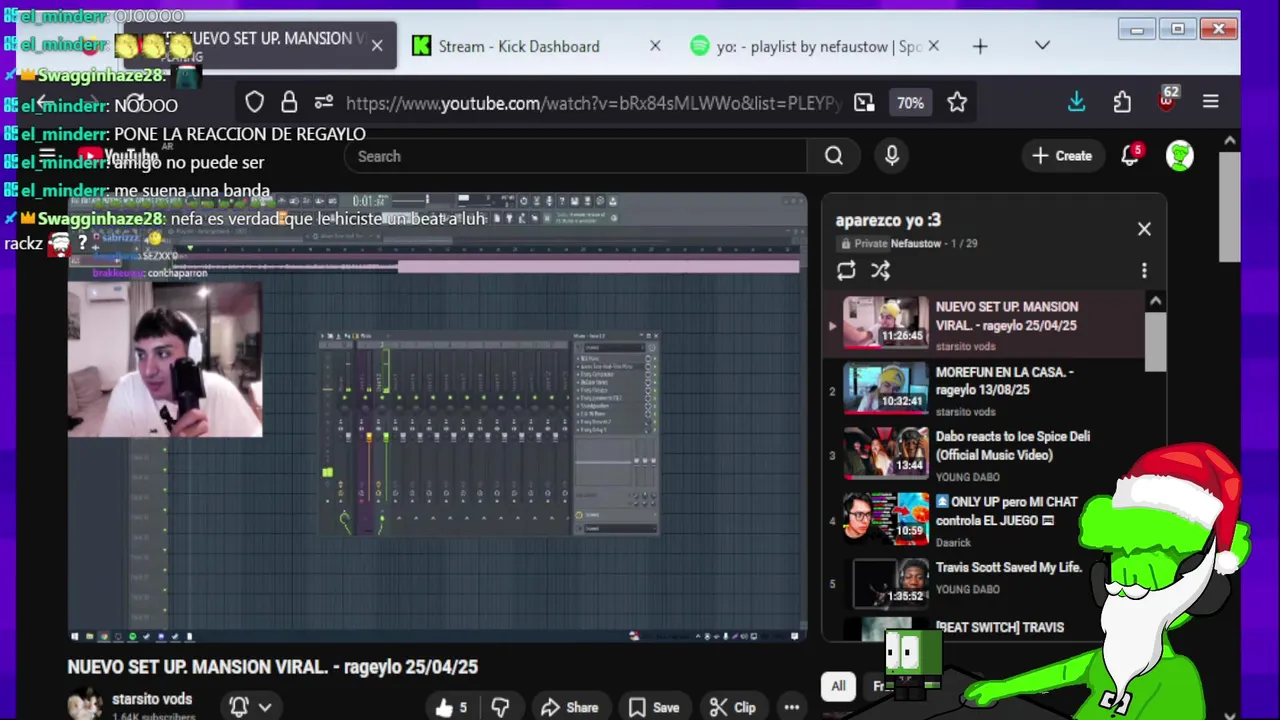This screenshot has height=720, width=1280.
Task: Collapse playlist with the up chevron
Action: [1155, 300]
